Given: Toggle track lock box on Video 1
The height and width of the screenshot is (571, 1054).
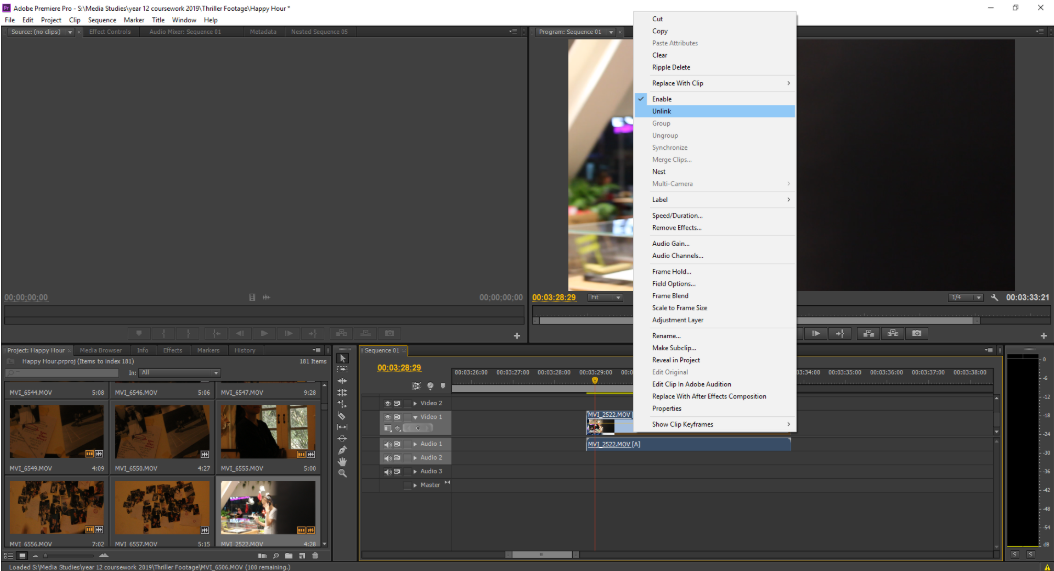Looking at the screenshot, I should pyautogui.click(x=407, y=417).
